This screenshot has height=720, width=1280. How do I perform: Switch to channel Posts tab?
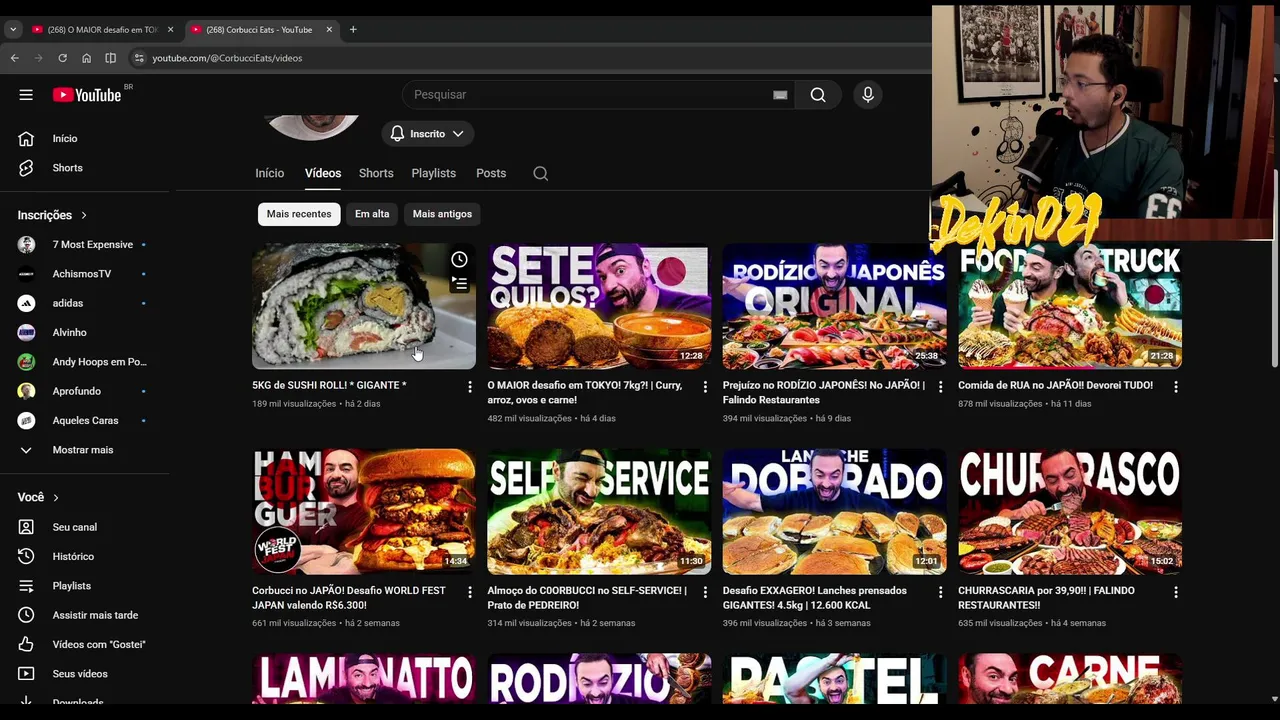coord(491,173)
